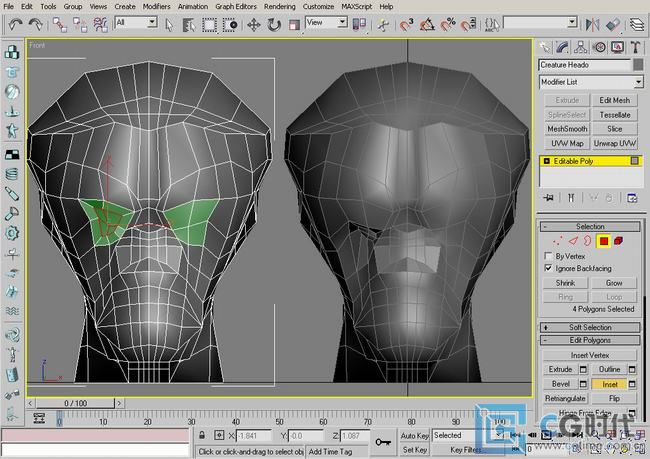Image resolution: width=650 pixels, height=459 pixels.
Task: Click Configure Modifier Sets icon below stack
Action: 632,198
